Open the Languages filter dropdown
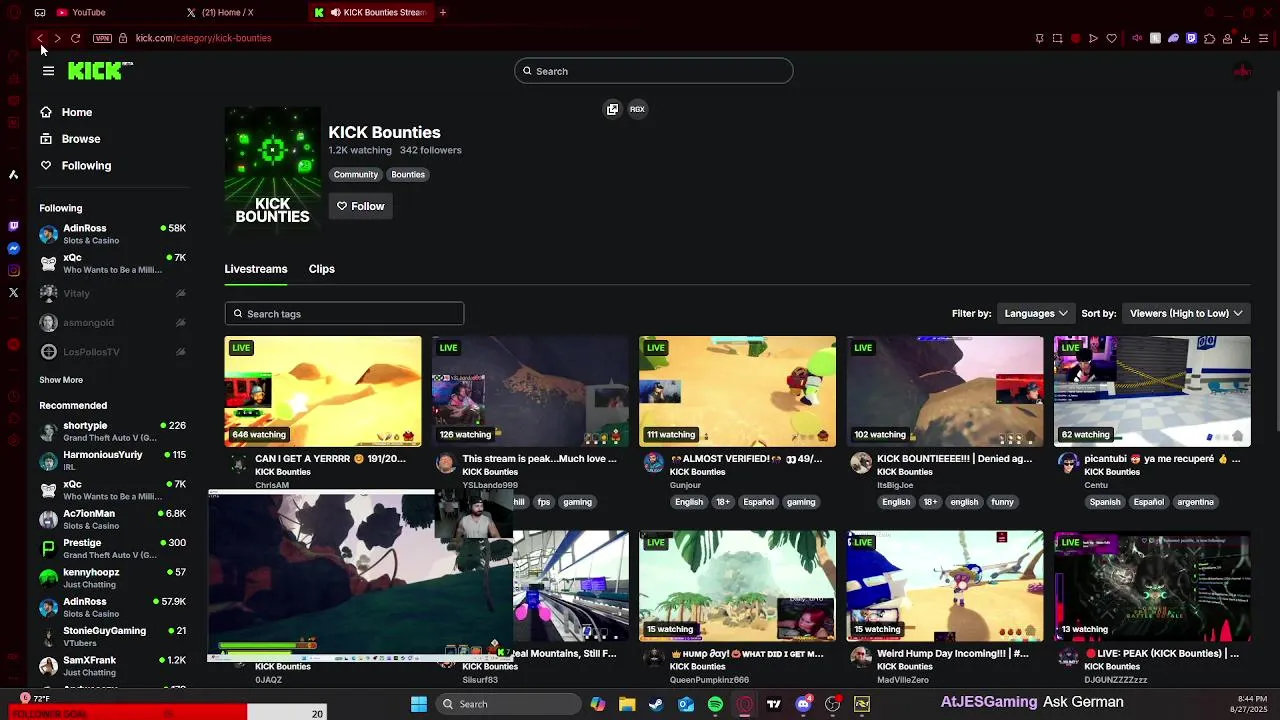Screen dimensions: 1280x720 pyautogui.click(x=1036, y=313)
